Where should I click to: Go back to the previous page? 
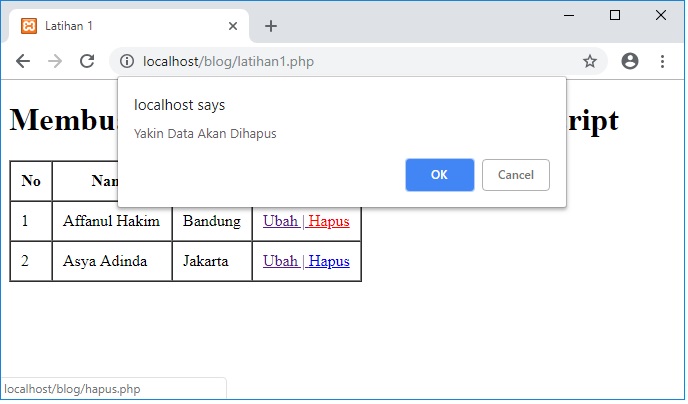(x=23, y=61)
